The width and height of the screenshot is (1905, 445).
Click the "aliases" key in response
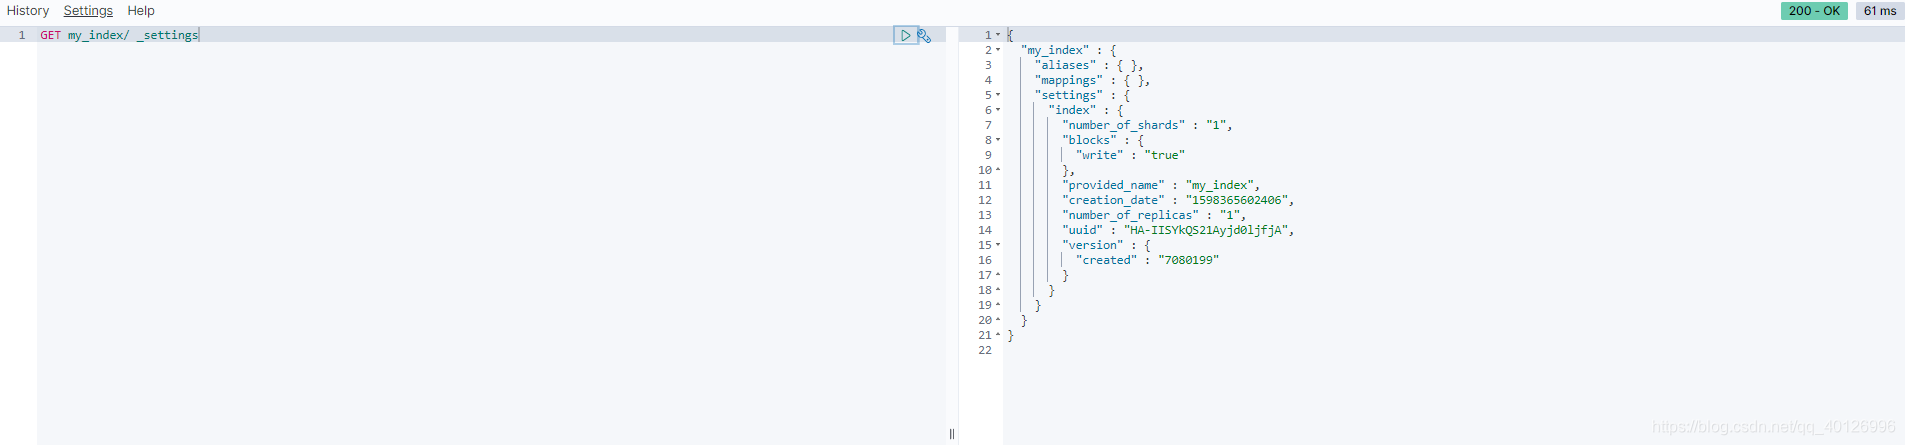1065,65
